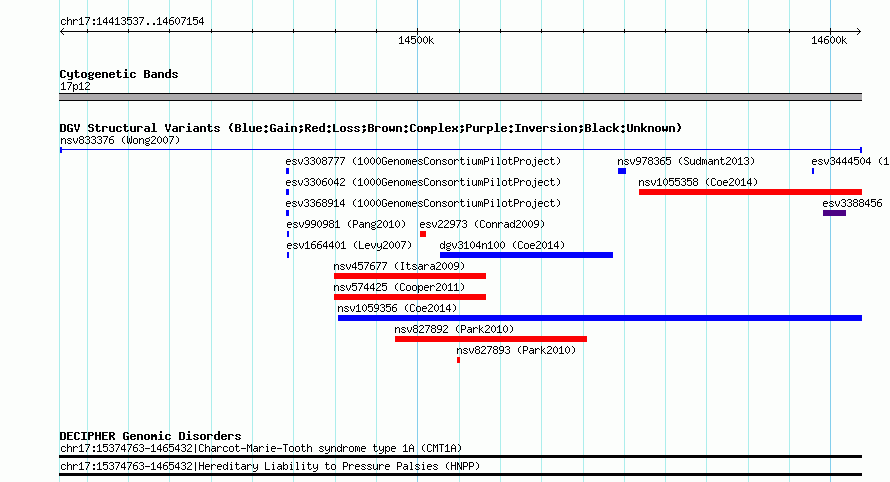Open nsv1055358 (Coe2014) label
Screen dimensions: 890x482
(698, 182)
